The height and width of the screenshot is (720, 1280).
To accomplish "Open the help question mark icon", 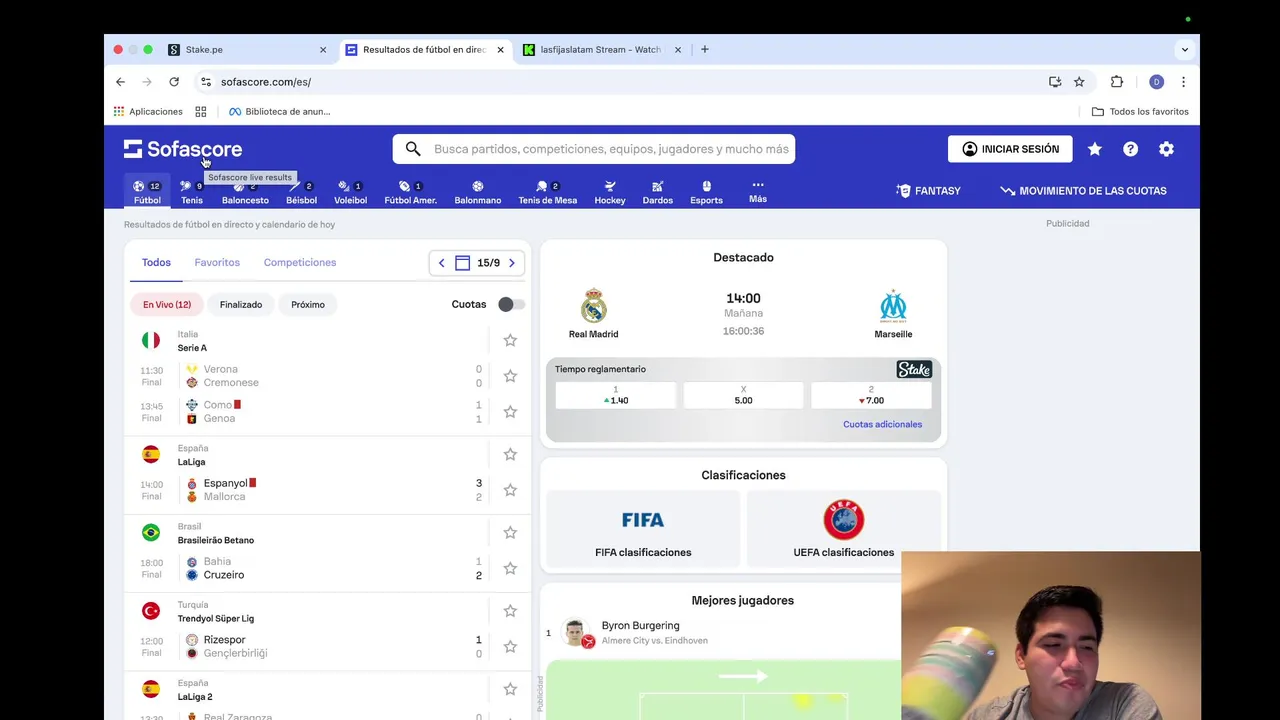I will (1130, 149).
